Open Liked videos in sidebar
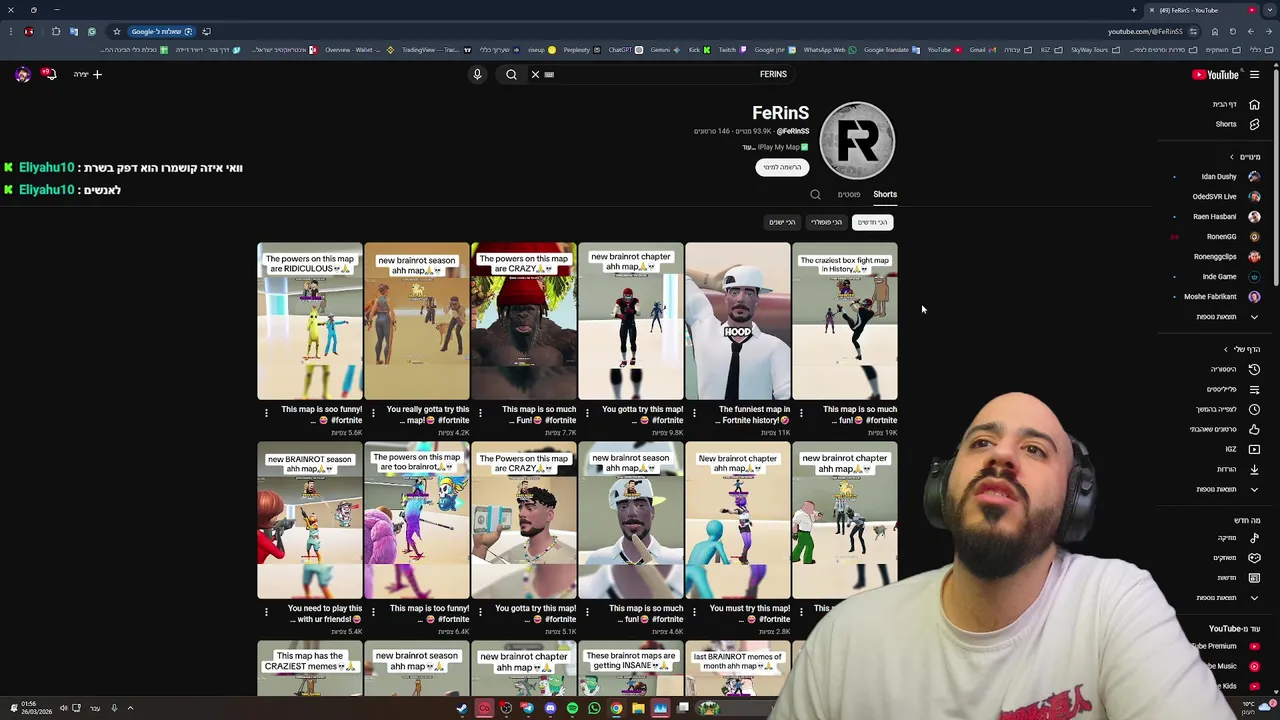The width and height of the screenshot is (1280, 720). point(1225,429)
